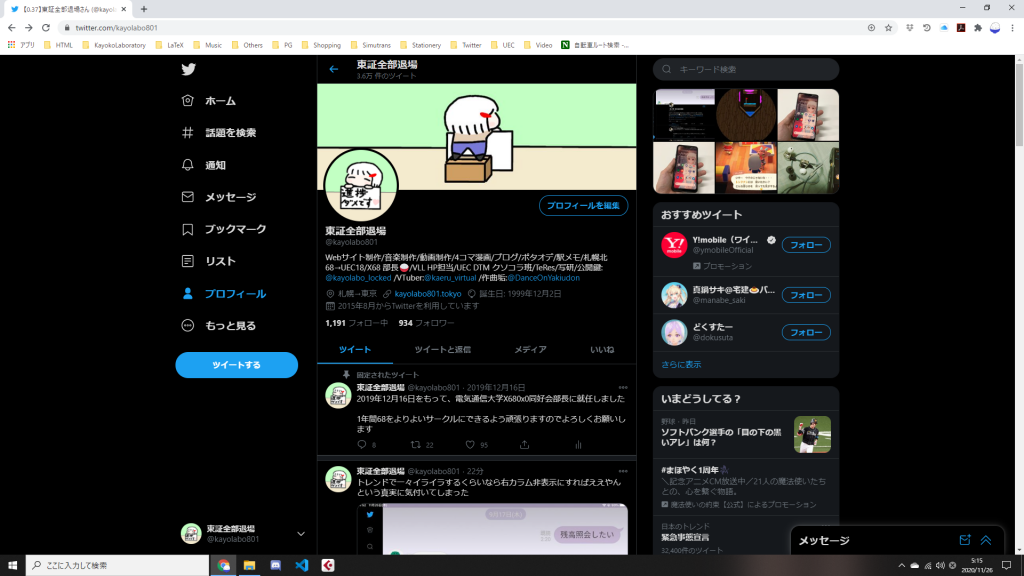Viewport: 1024px width, 576px height.
Task: Retweet the pinned tweet
Action: 416,444
